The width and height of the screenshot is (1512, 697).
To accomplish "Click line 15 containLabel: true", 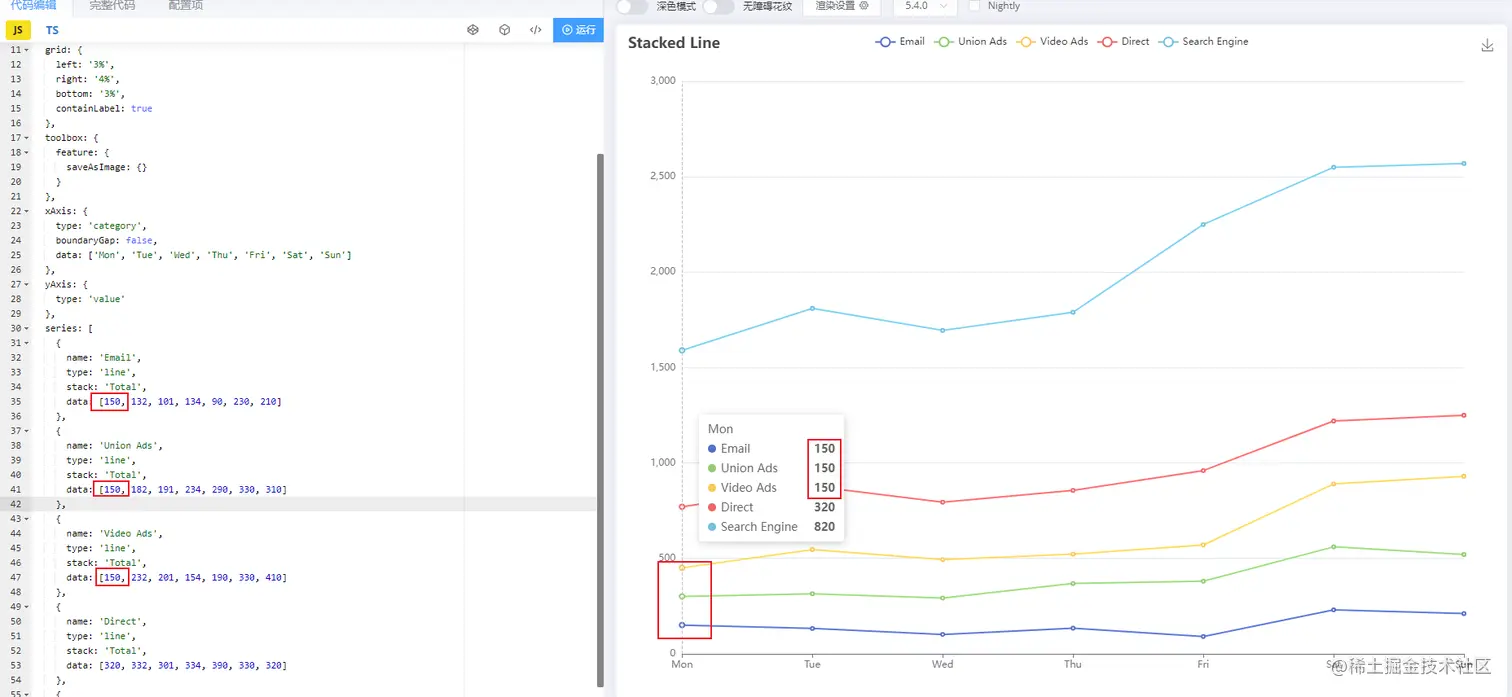I will pos(104,109).
